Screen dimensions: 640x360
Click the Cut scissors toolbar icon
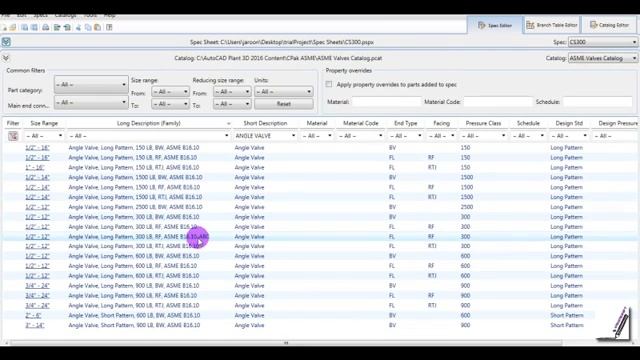78,27
